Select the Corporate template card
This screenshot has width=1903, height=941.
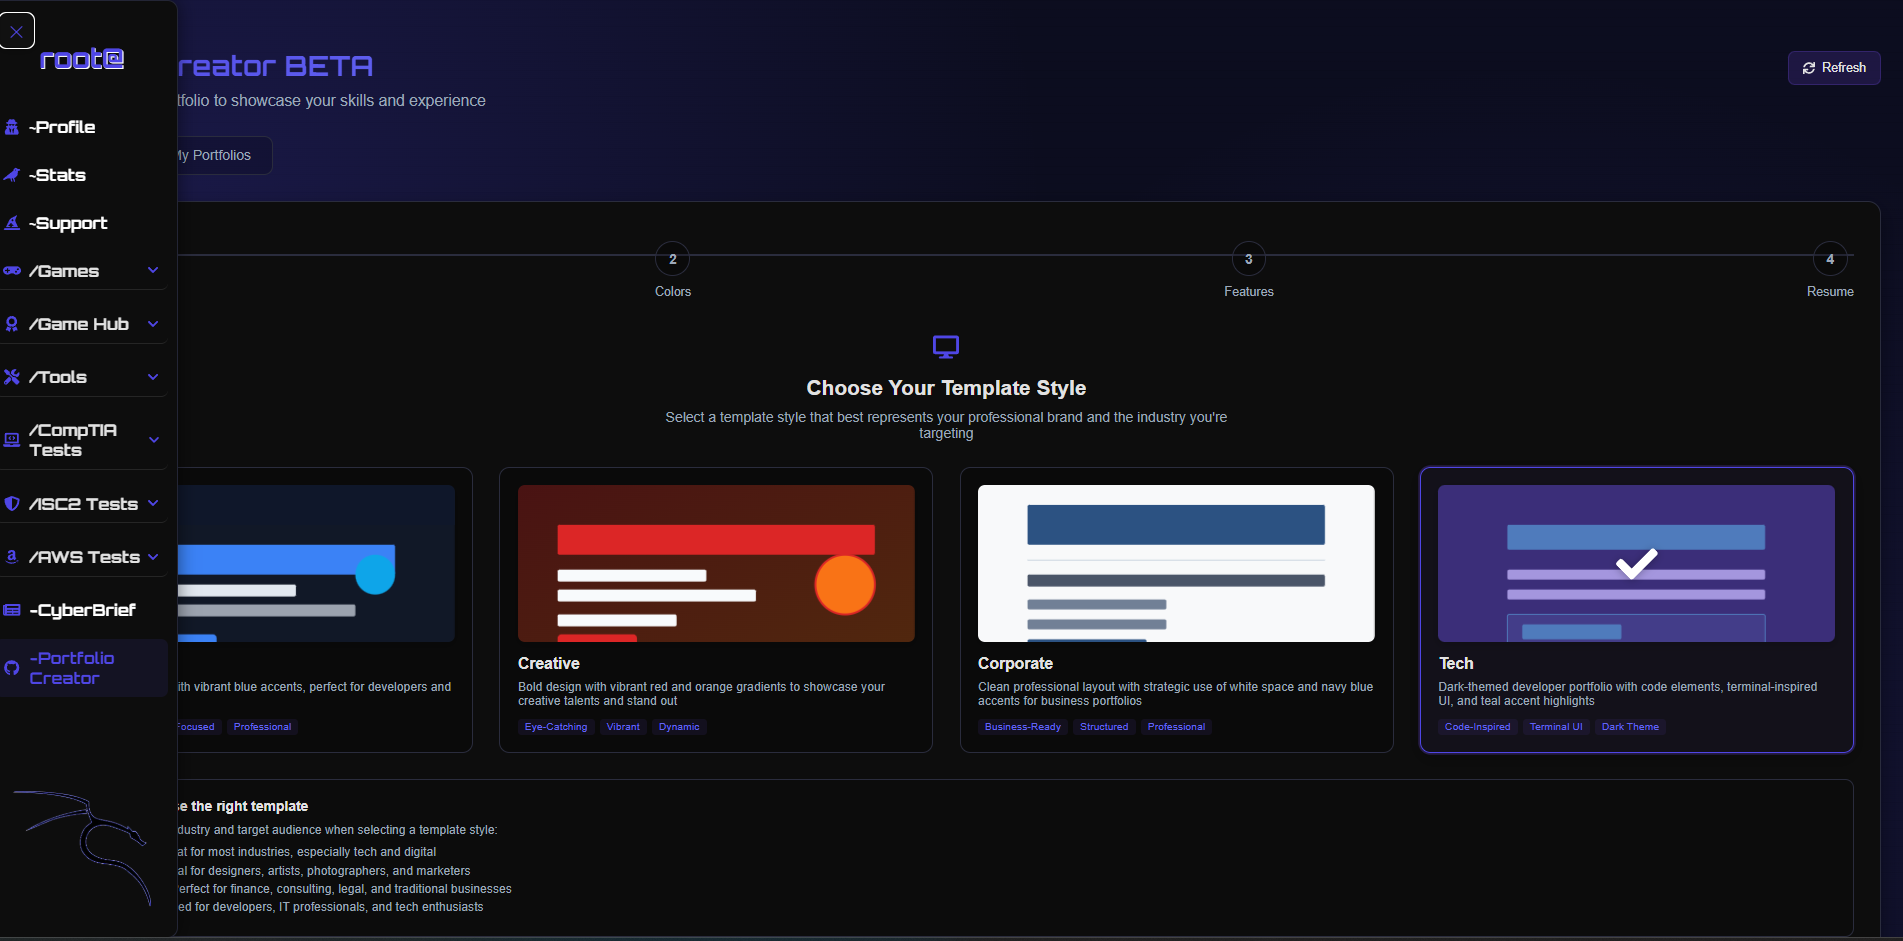click(x=1176, y=610)
